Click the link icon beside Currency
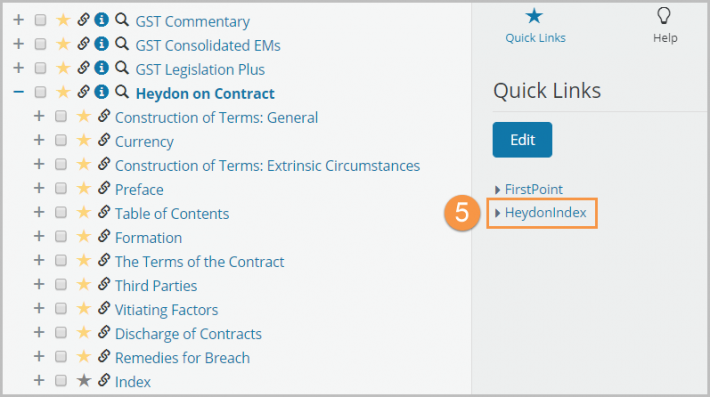Screen dimensions: 710x397 (104, 140)
